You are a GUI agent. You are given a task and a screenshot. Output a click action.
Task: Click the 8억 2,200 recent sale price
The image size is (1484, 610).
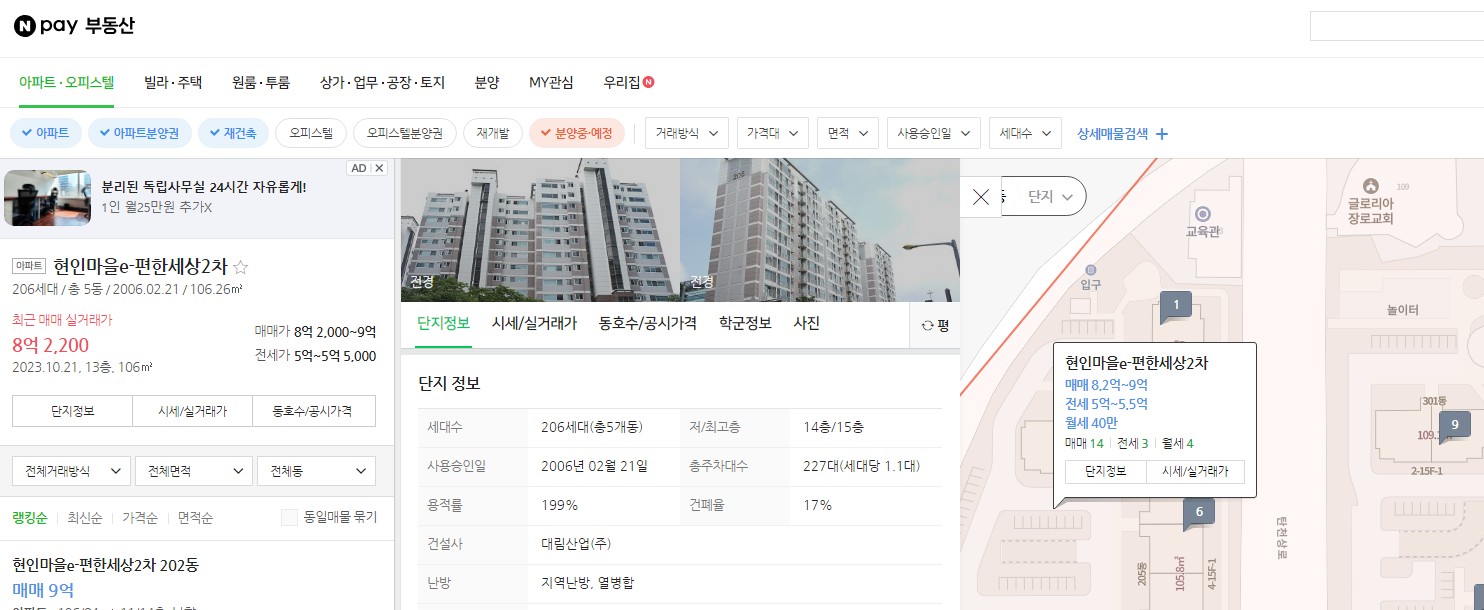51,346
